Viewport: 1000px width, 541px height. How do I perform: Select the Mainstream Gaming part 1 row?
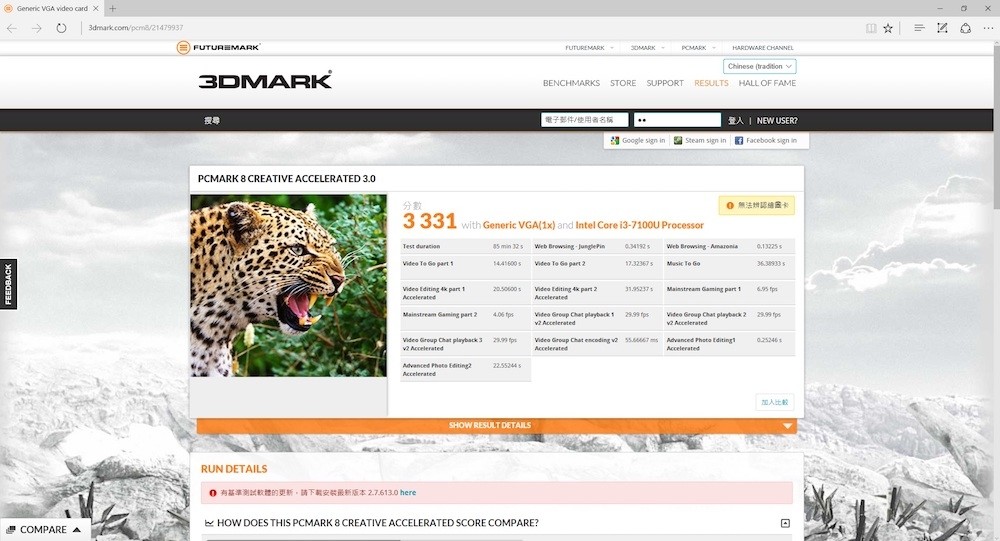tap(730, 293)
